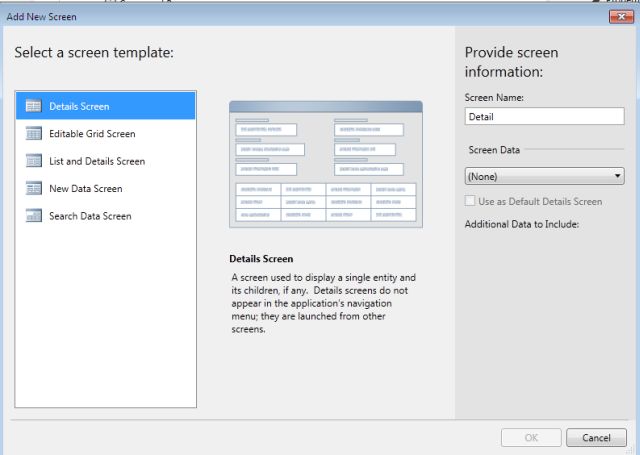Click the Screen Name label
Image resolution: width=640 pixels, height=455 pixels.
pyautogui.click(x=494, y=98)
